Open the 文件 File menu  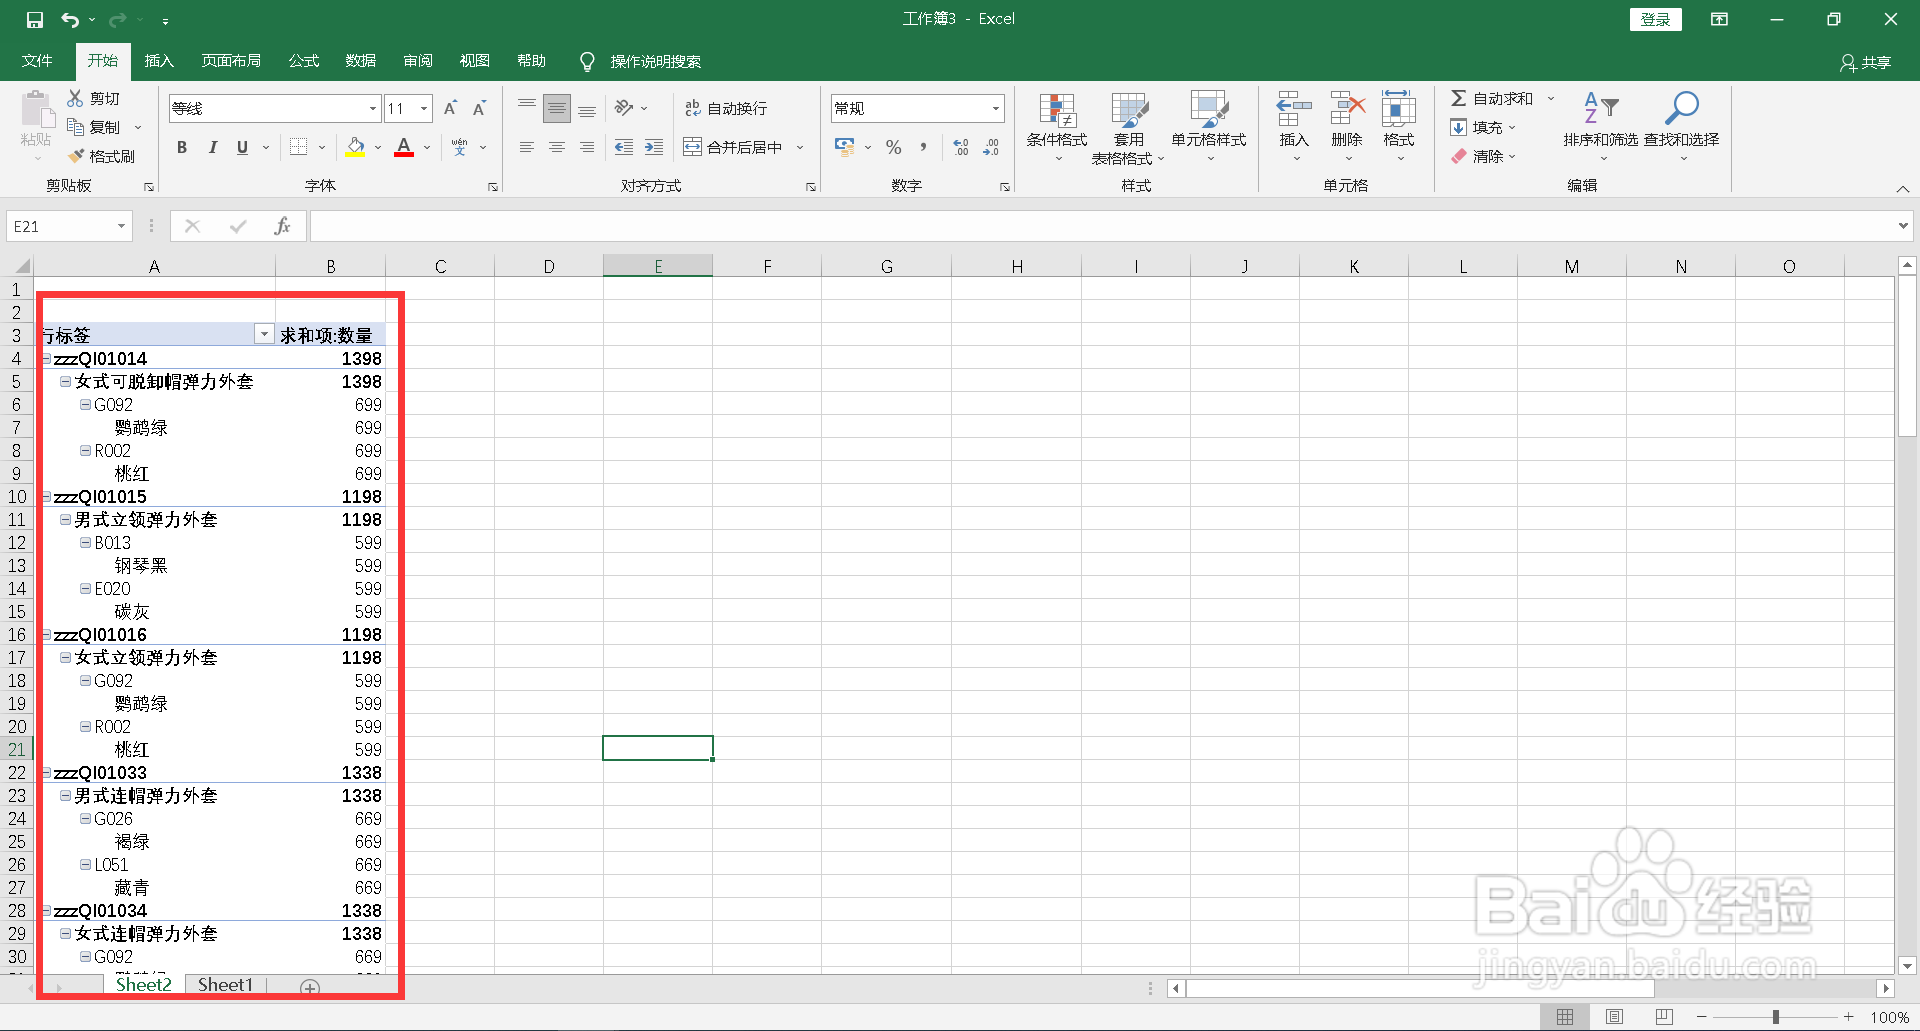click(37, 61)
